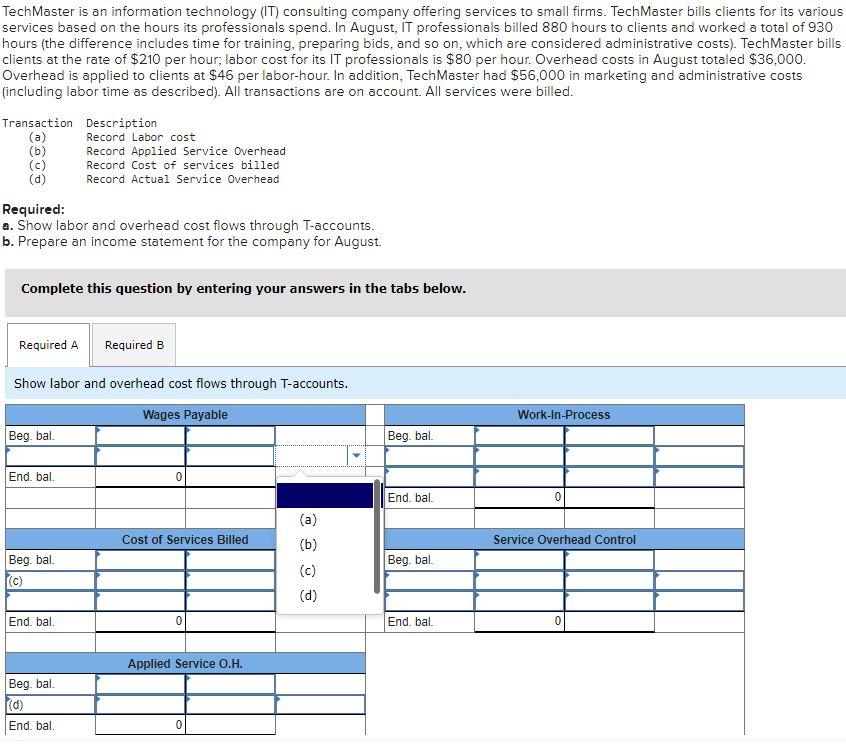Click 'Record Actual Service Overhead' text
Screen dimensions: 846x744
click(x=183, y=179)
